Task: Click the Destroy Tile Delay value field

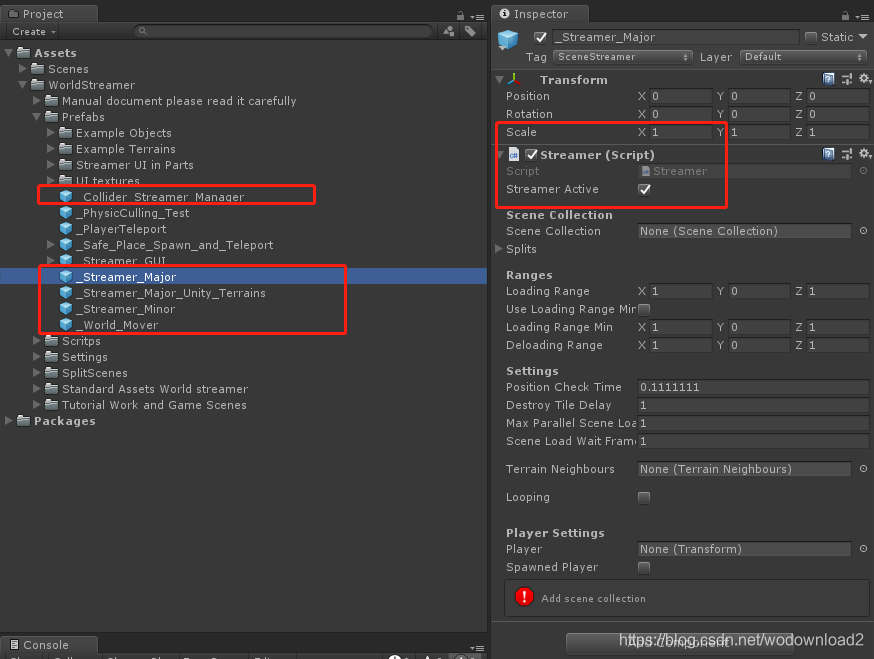Action: click(x=753, y=405)
